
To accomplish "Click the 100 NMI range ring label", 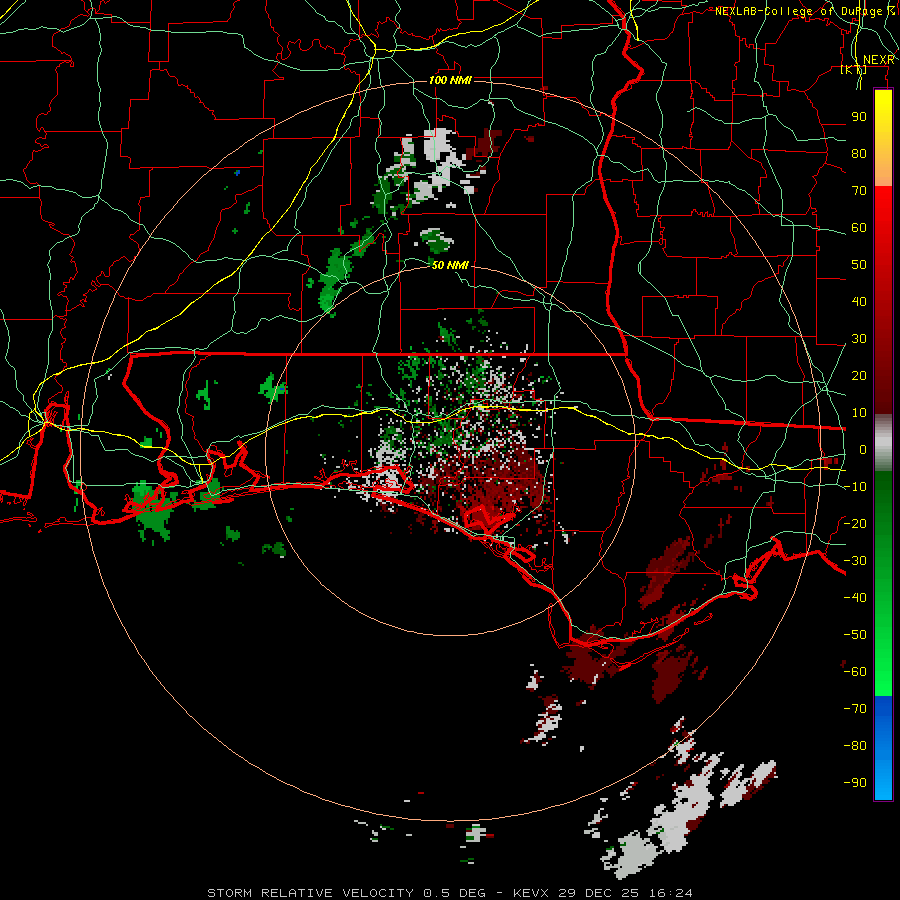I will (450, 80).
